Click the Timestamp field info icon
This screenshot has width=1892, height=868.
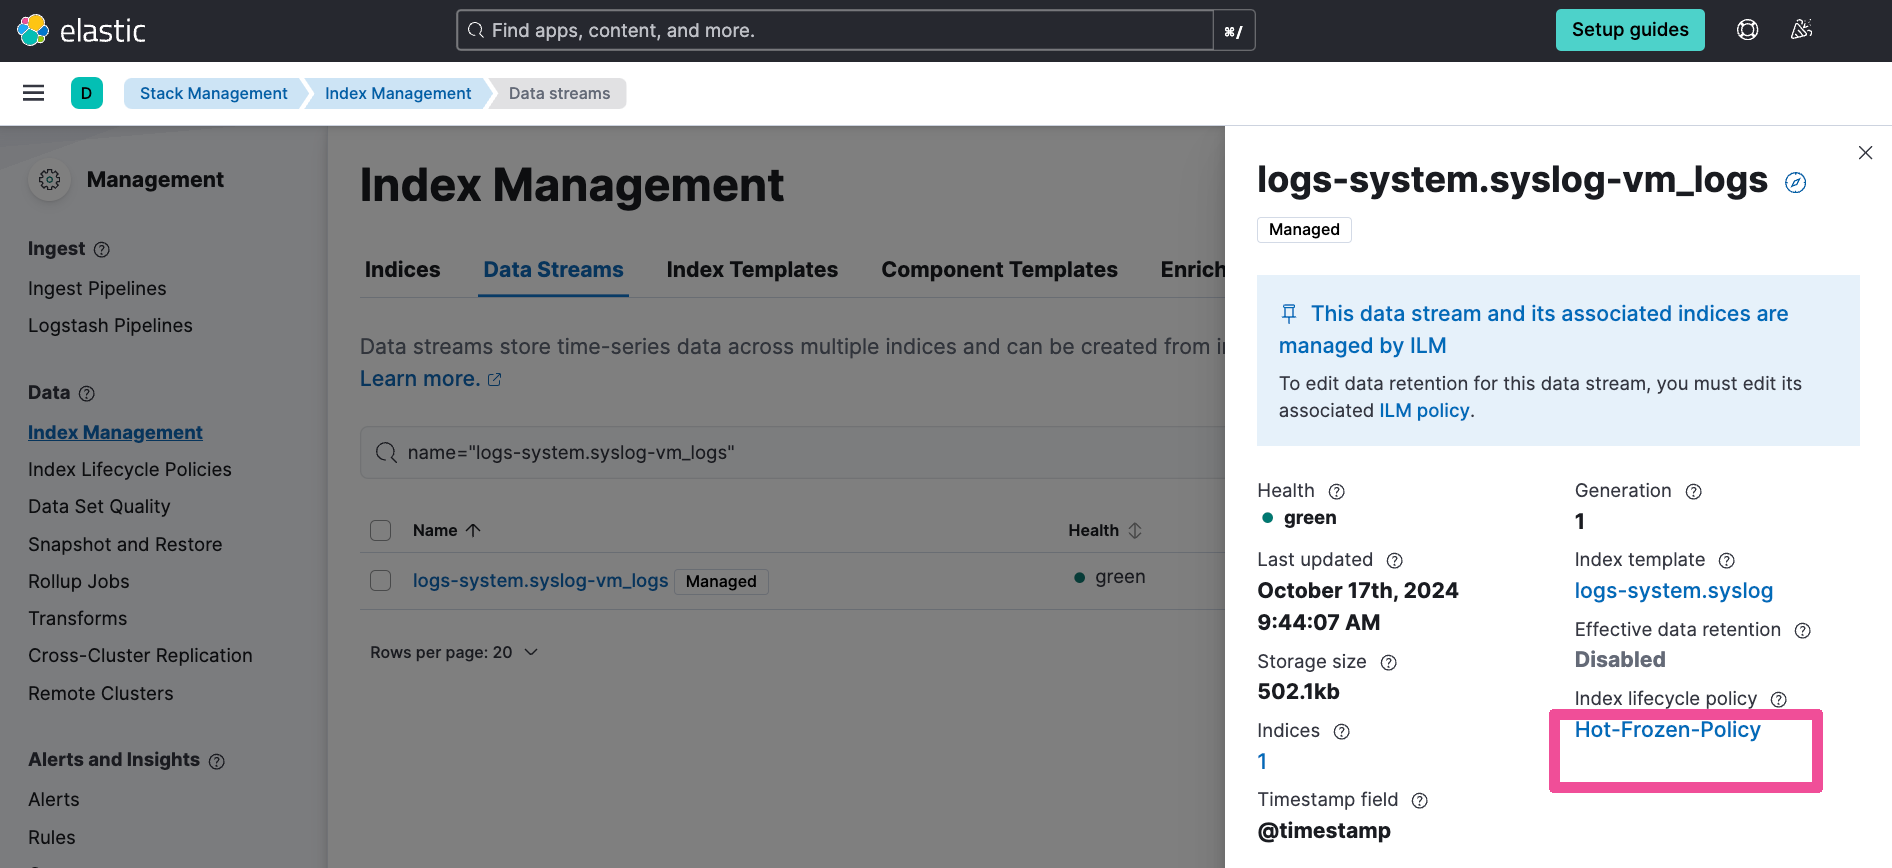(1420, 801)
